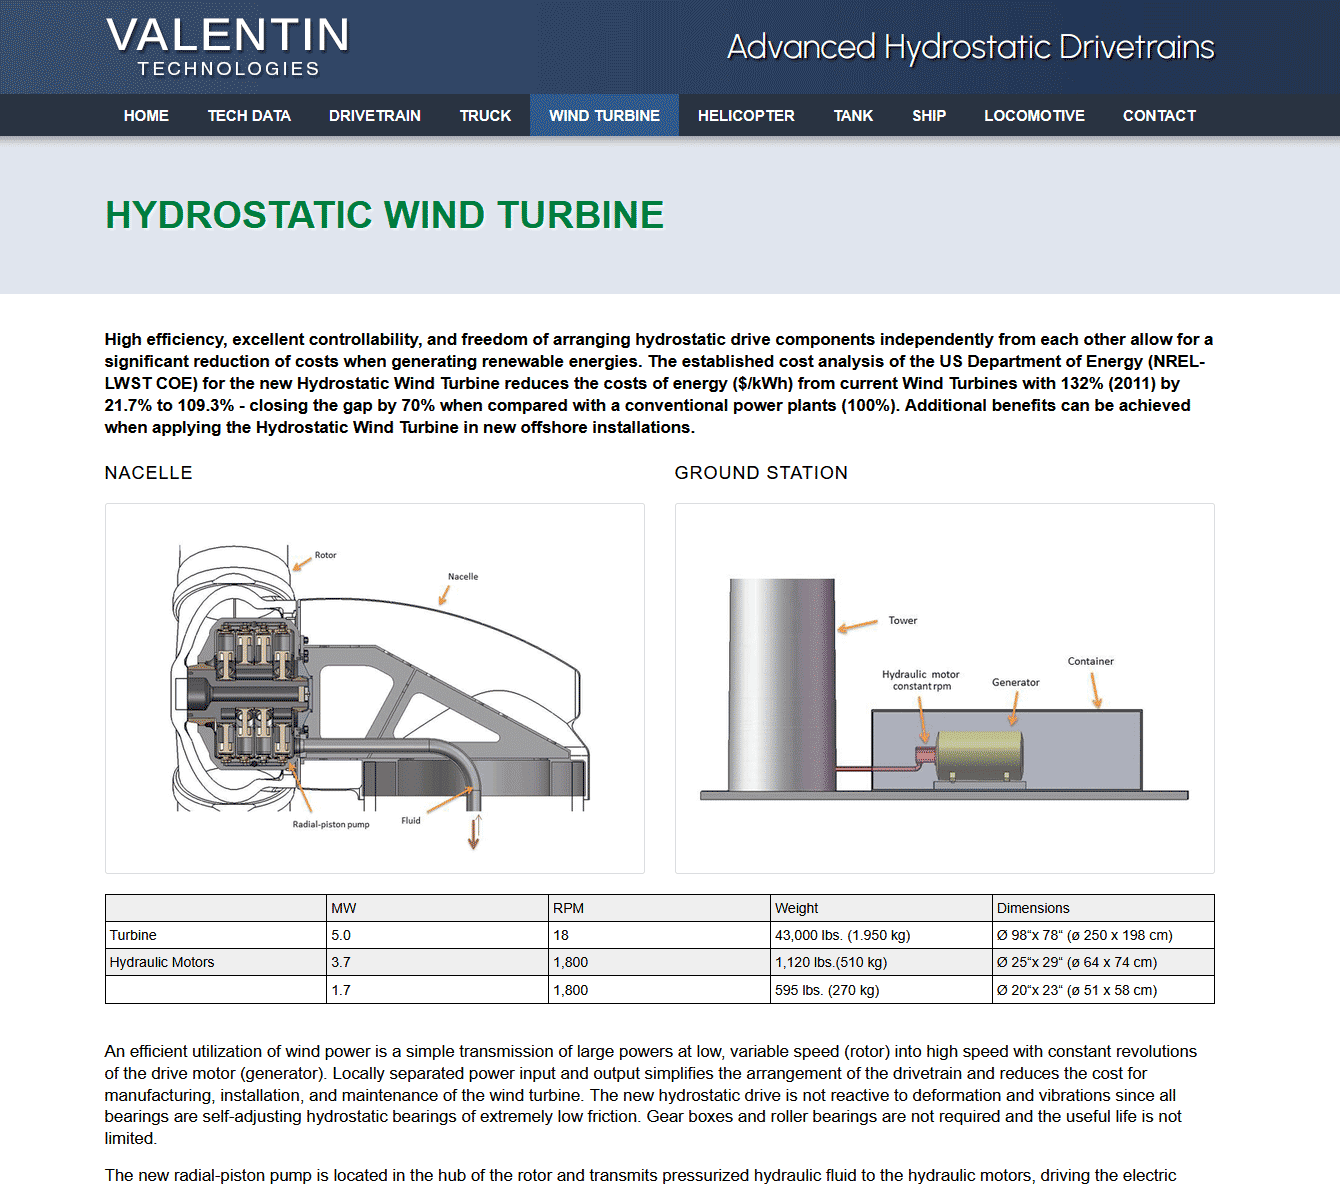Viewport: 1340px width, 1190px height.
Task: Click the NACELLE section label
Action: 149,473
